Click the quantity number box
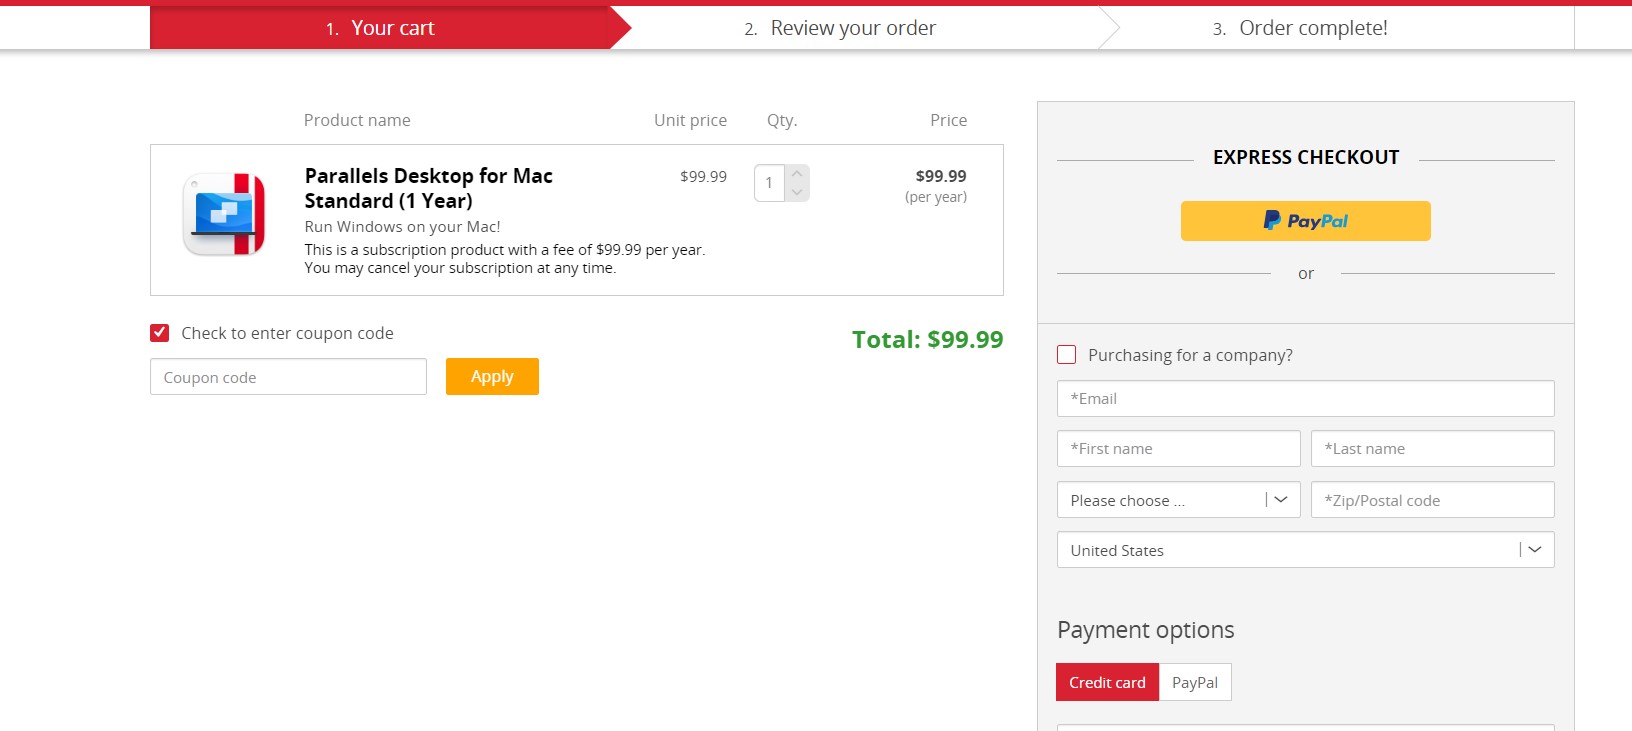 (x=769, y=183)
